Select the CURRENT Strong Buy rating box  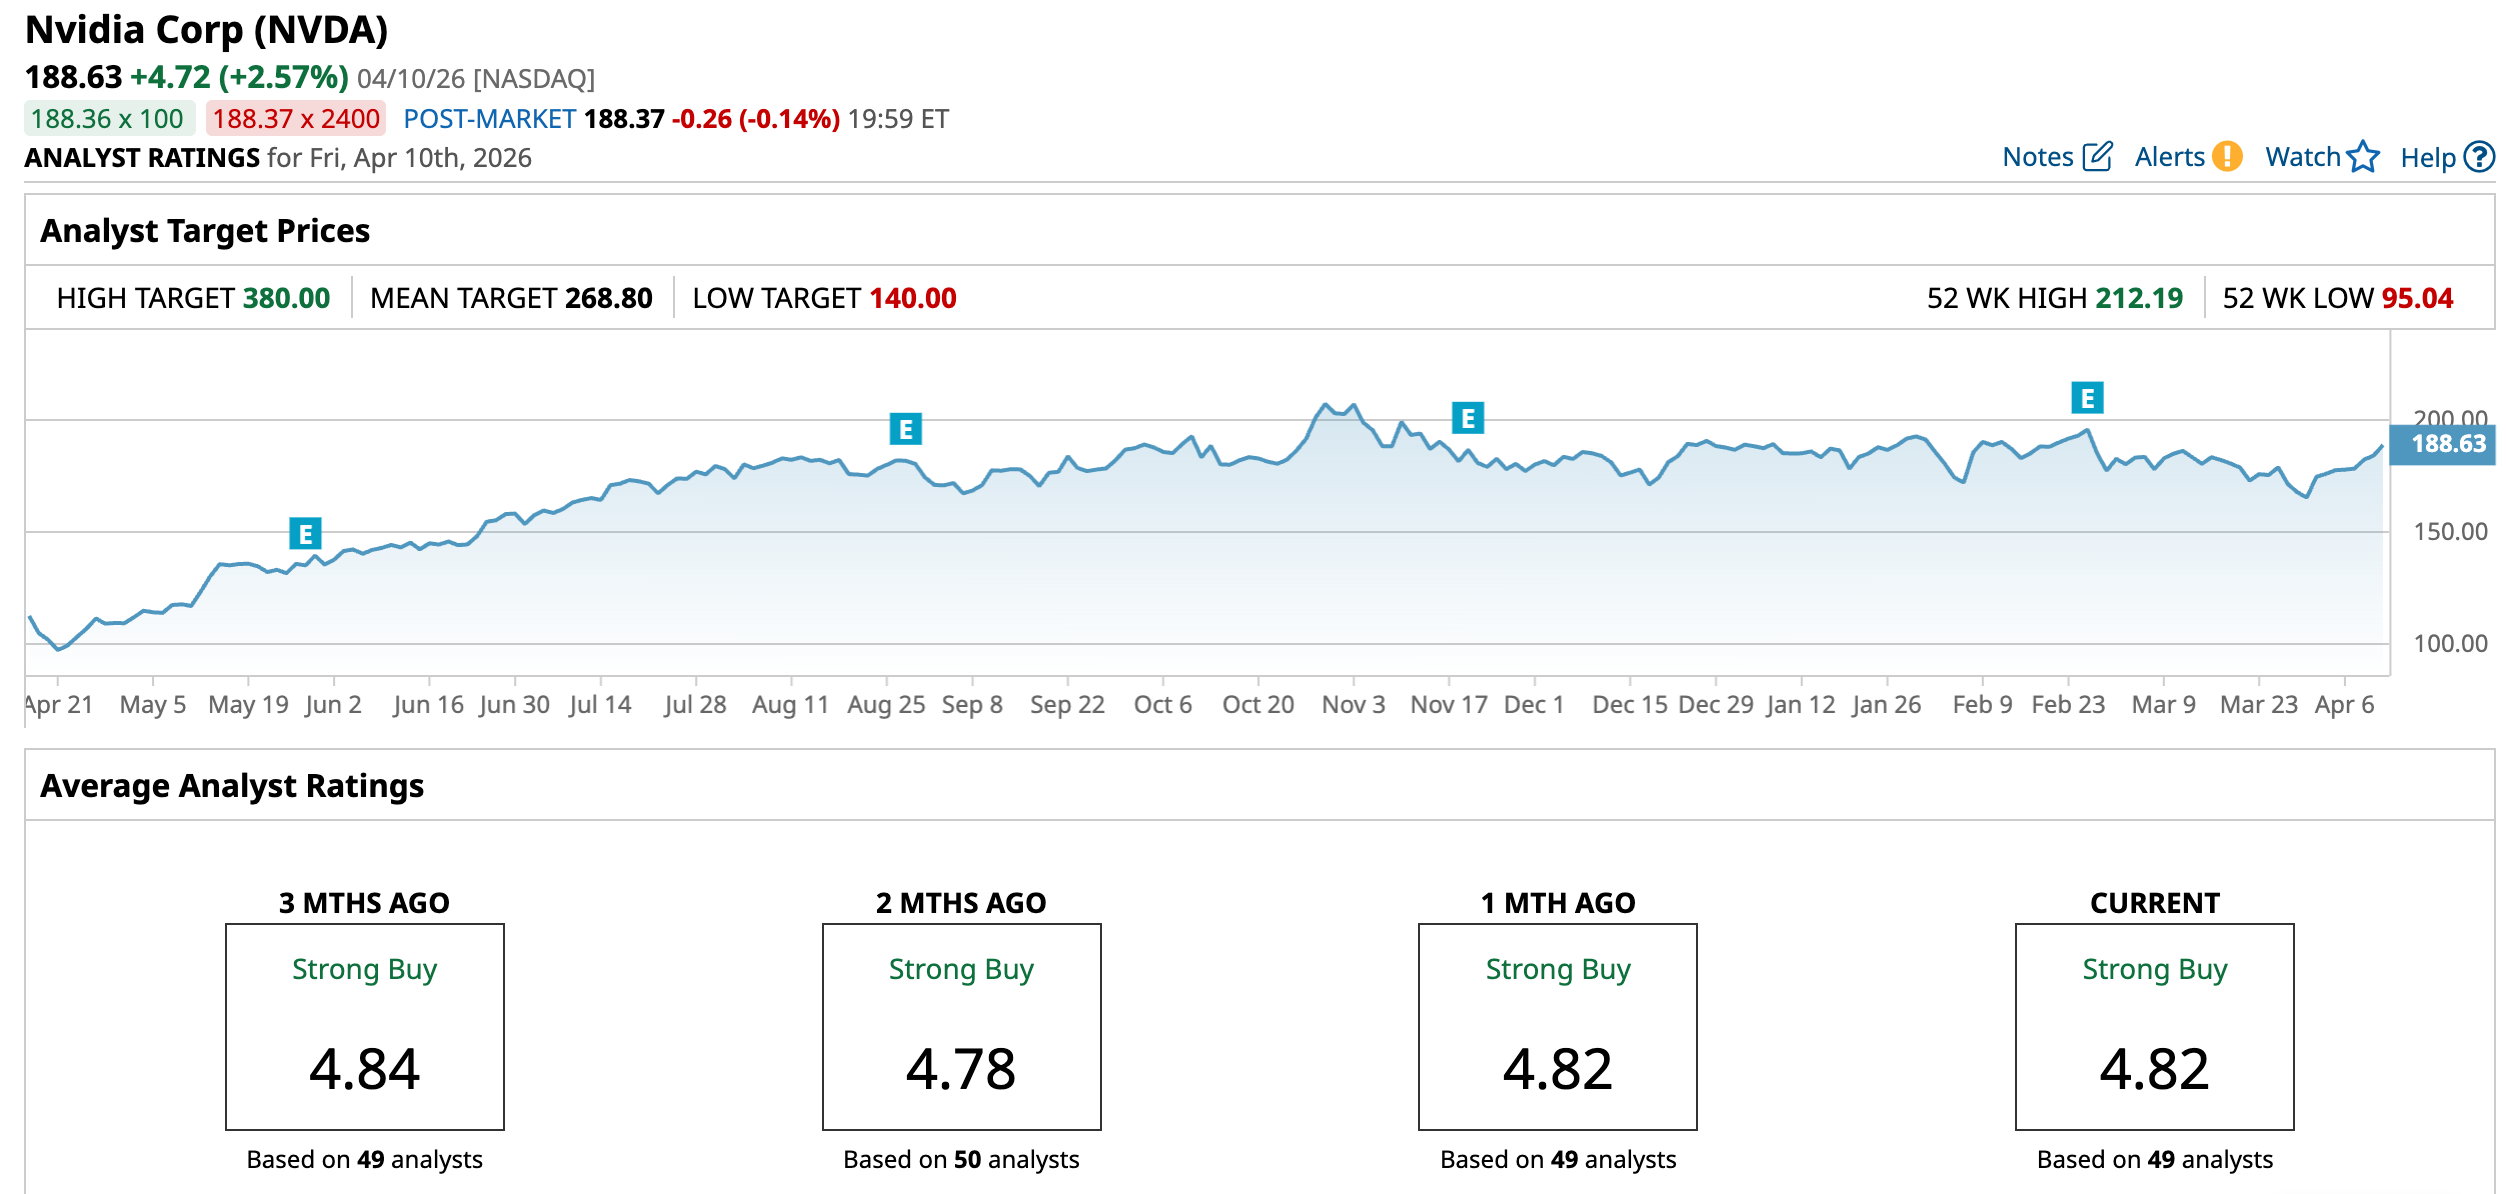coord(2154,1026)
